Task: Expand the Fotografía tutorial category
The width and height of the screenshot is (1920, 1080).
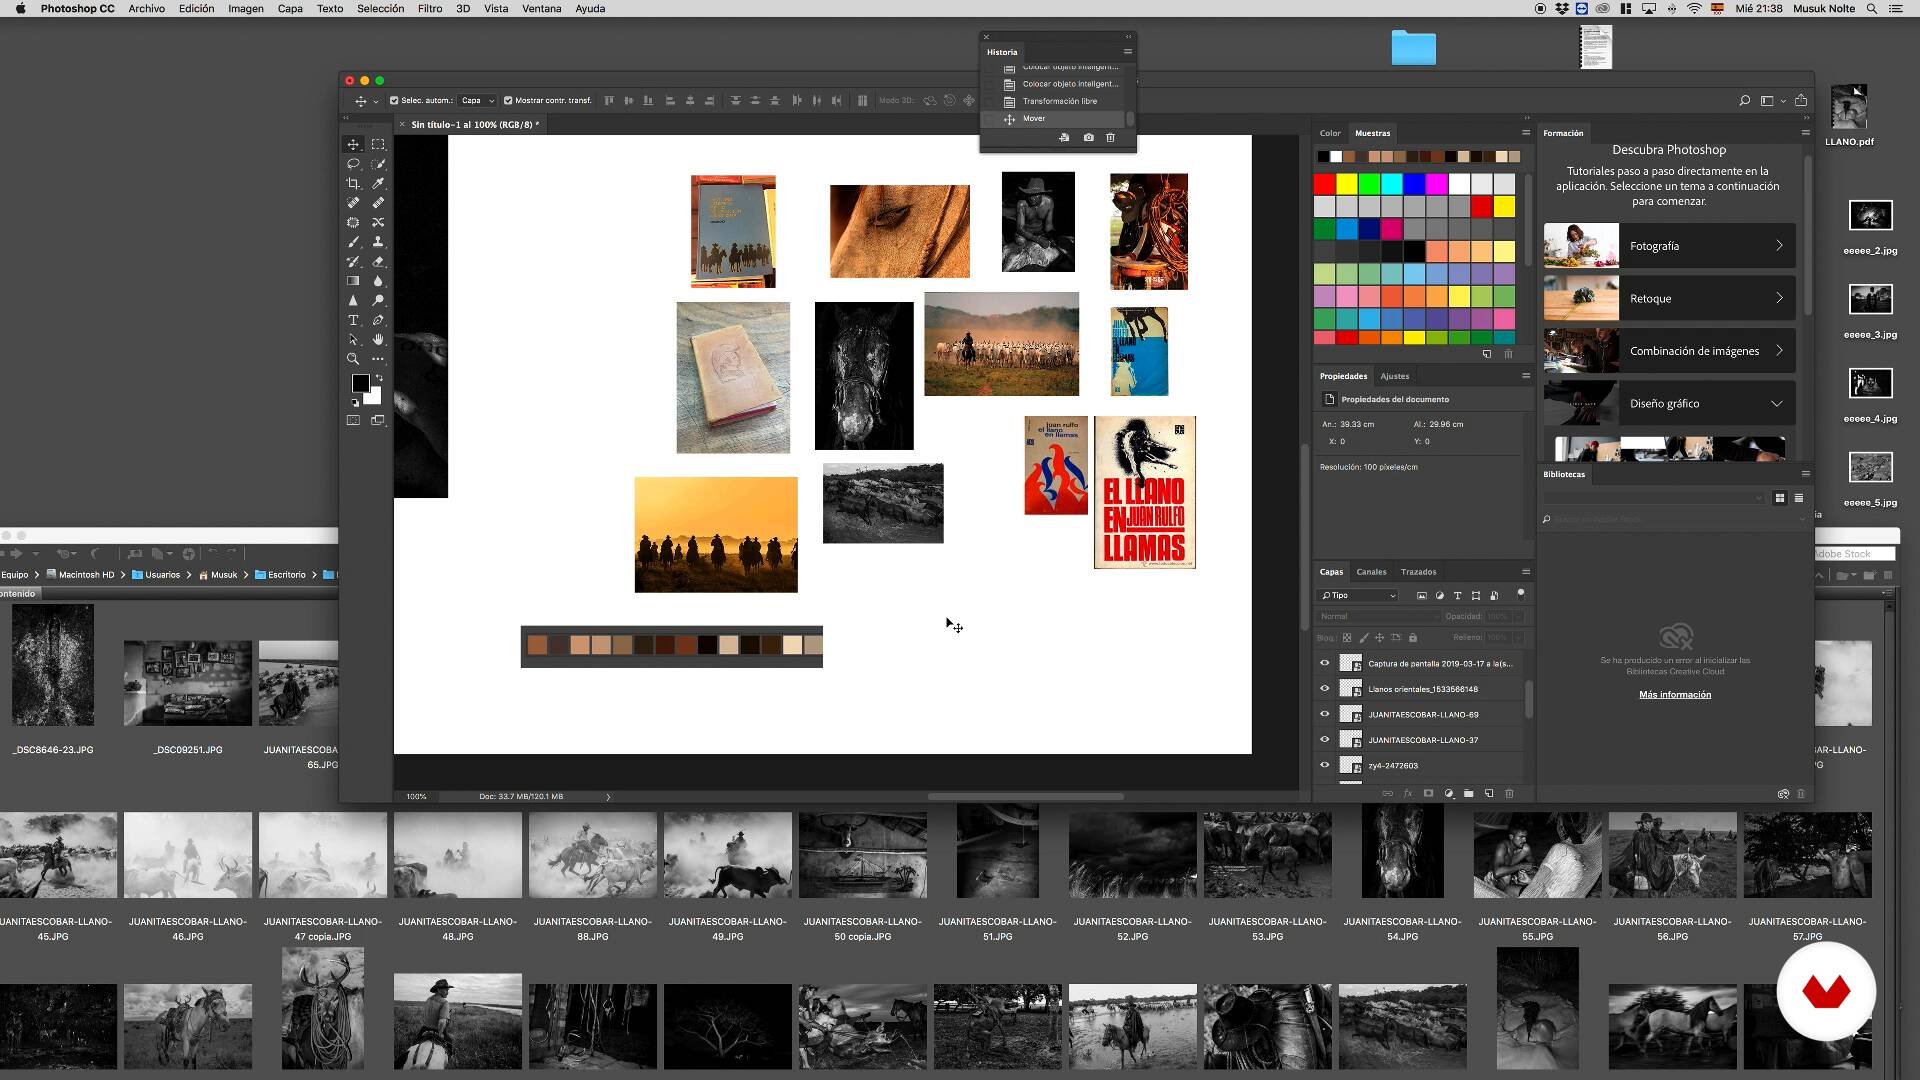Action: [x=1669, y=246]
